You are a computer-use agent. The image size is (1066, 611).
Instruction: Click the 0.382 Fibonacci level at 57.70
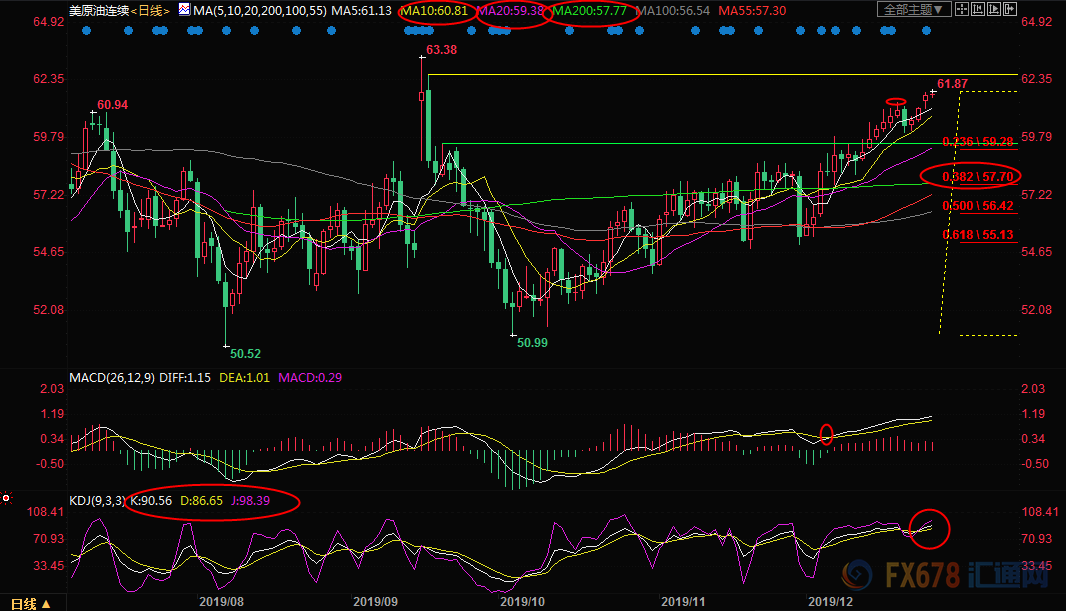pyautogui.click(x=978, y=177)
